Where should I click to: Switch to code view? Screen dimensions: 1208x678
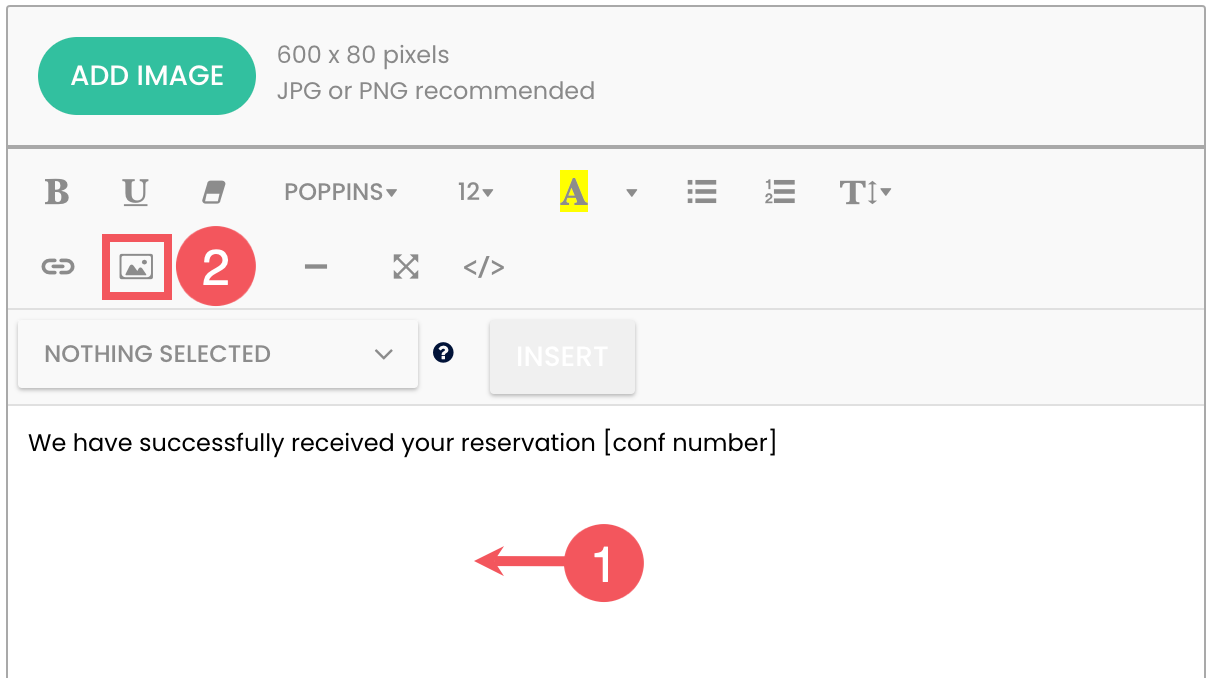pos(484,267)
